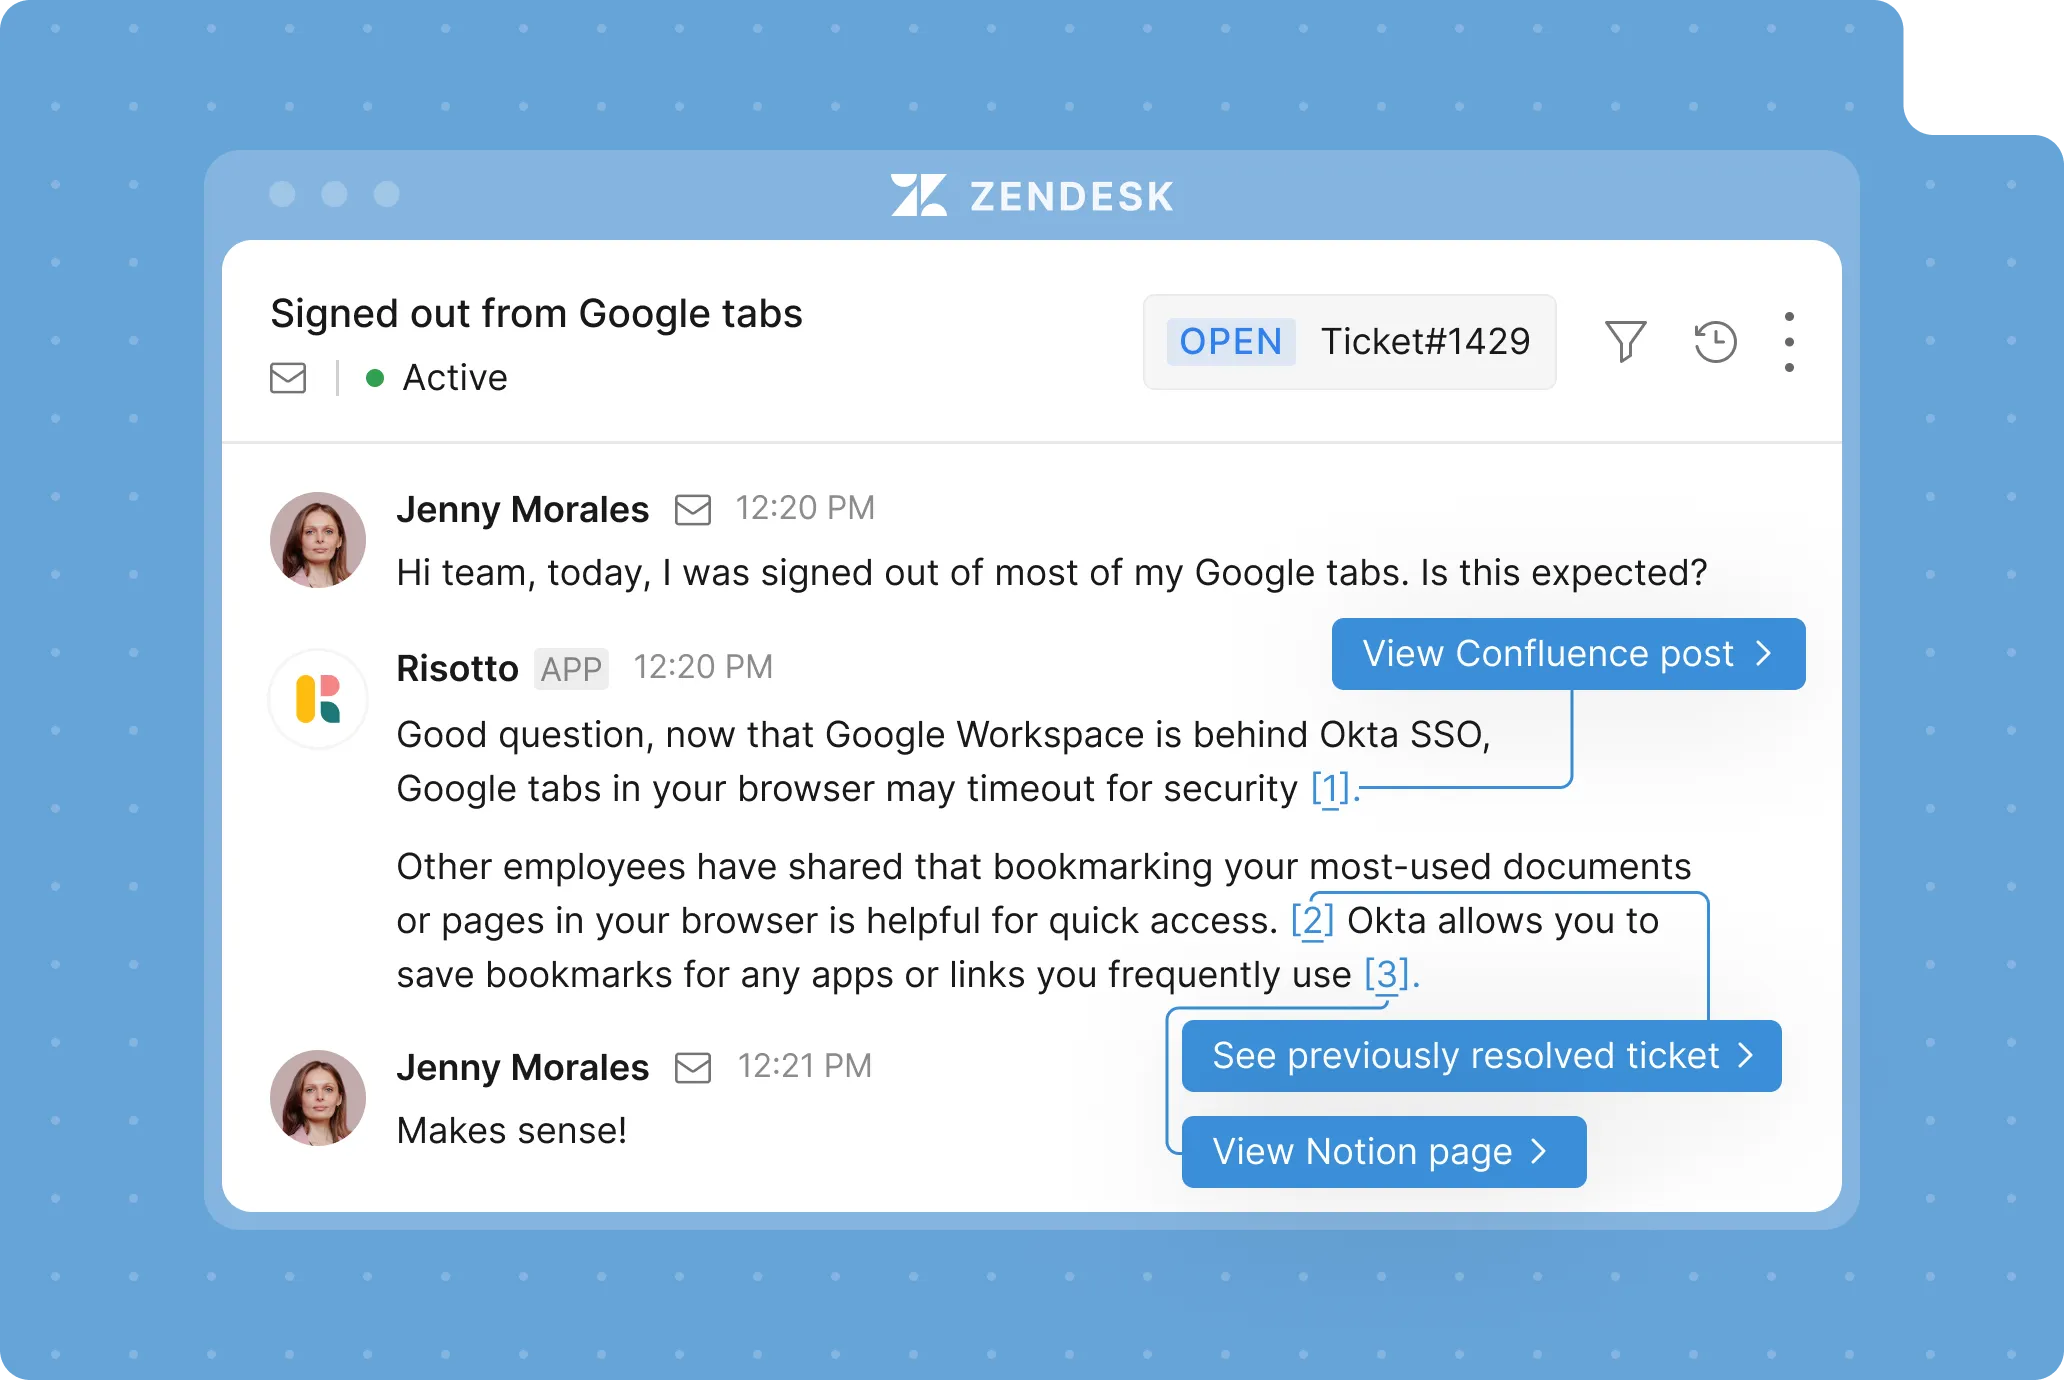This screenshot has height=1380, width=2064.
Task: Click the 12:20 PM timestamp on Risotto's message
Action: pos(703,667)
